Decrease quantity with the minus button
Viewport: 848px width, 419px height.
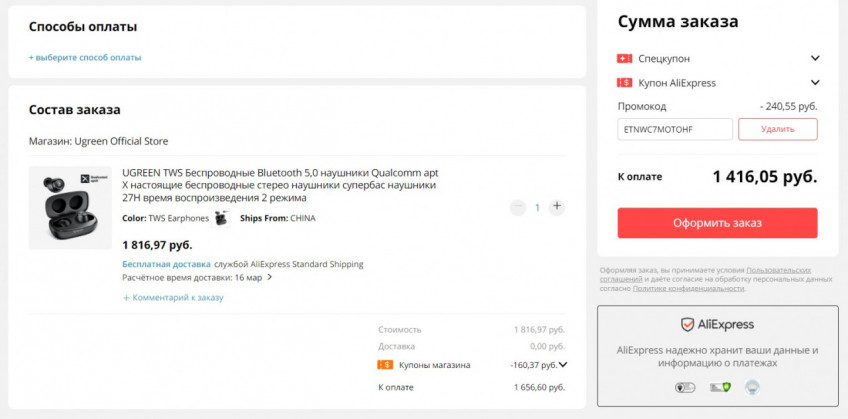[518, 207]
